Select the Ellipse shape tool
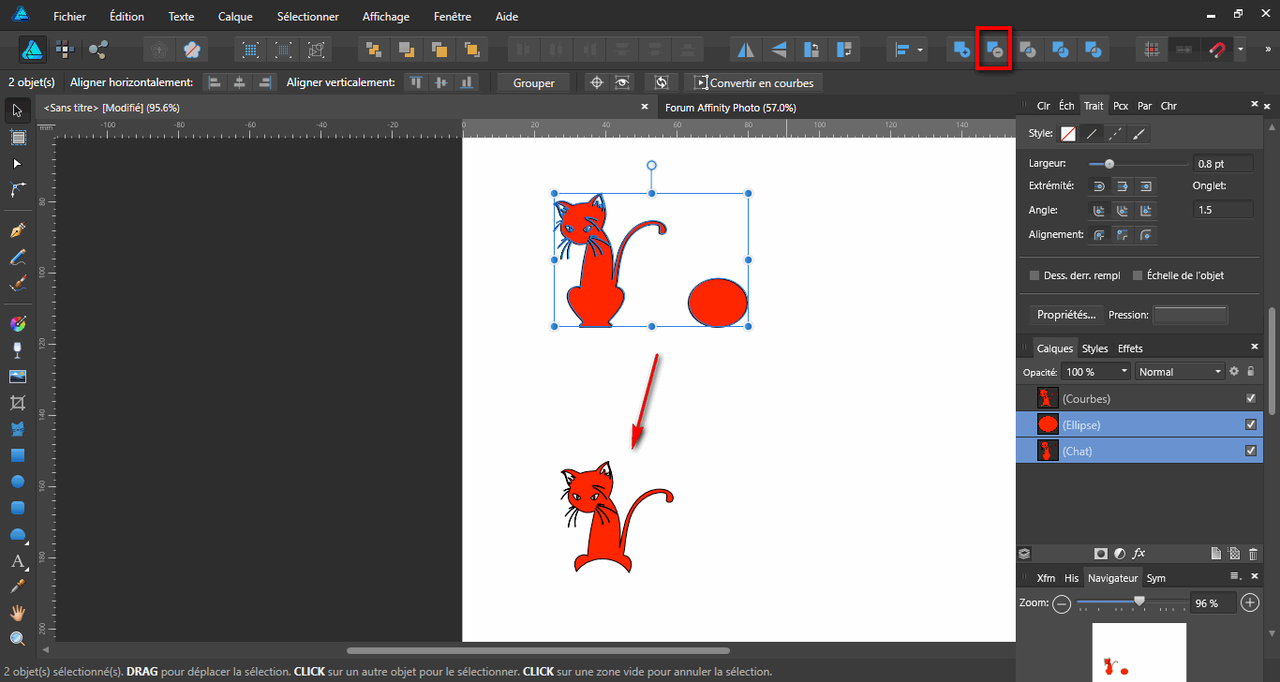Screen dimensions: 1280x682 17,481
